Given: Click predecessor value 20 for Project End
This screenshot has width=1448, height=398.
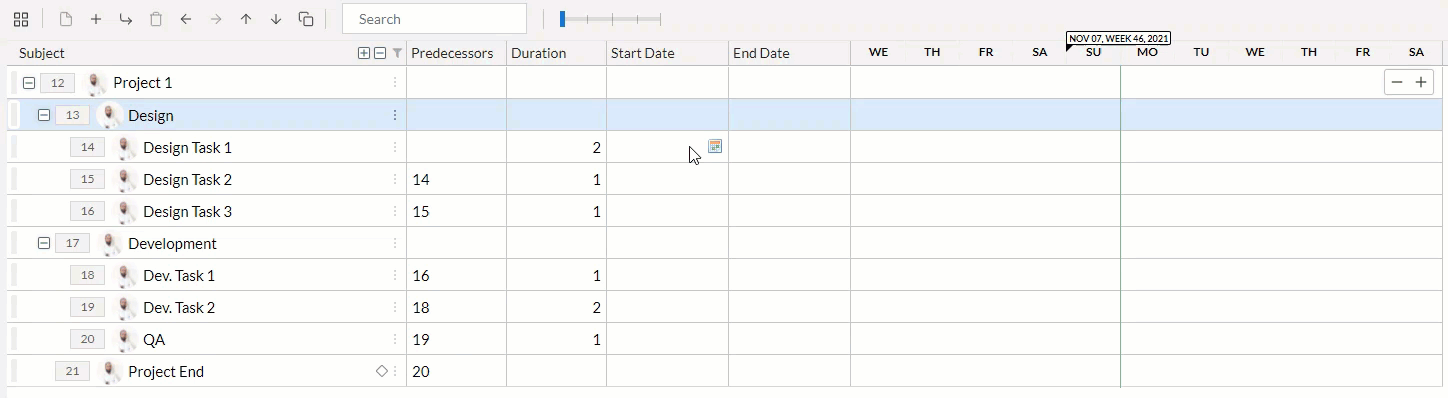Looking at the screenshot, I should [x=421, y=371].
